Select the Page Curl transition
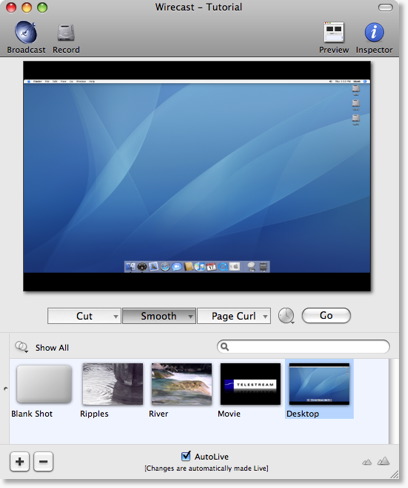The height and width of the screenshot is (488, 408). [x=234, y=316]
